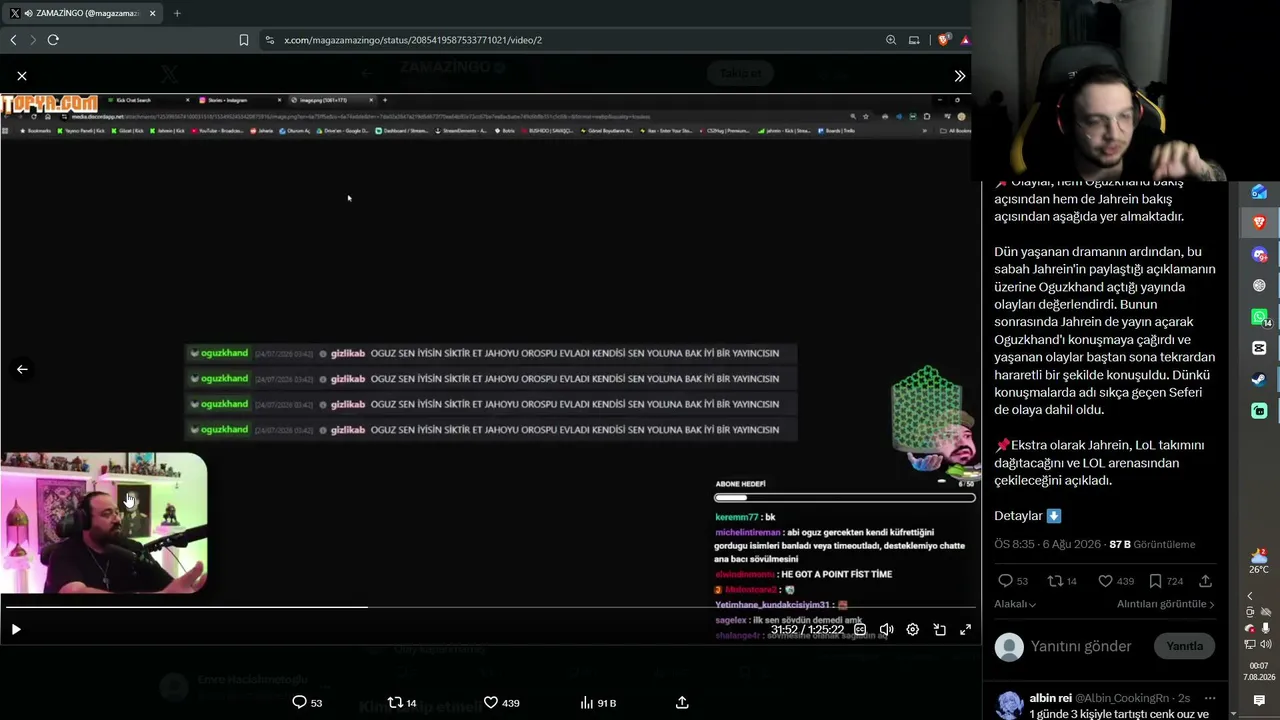Open albin rei's profile avatar
Viewport: 1280px width, 720px height.
pyautogui.click(x=1010, y=704)
